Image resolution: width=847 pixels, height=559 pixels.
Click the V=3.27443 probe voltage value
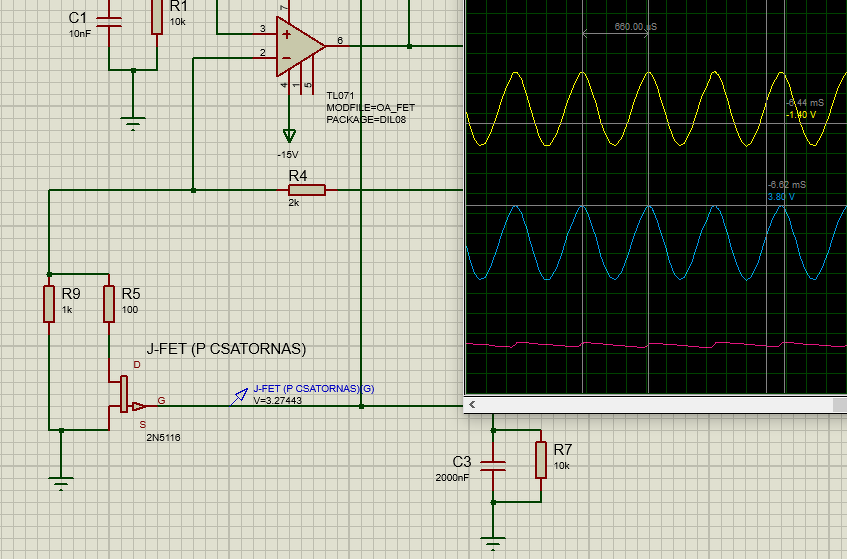pos(278,400)
